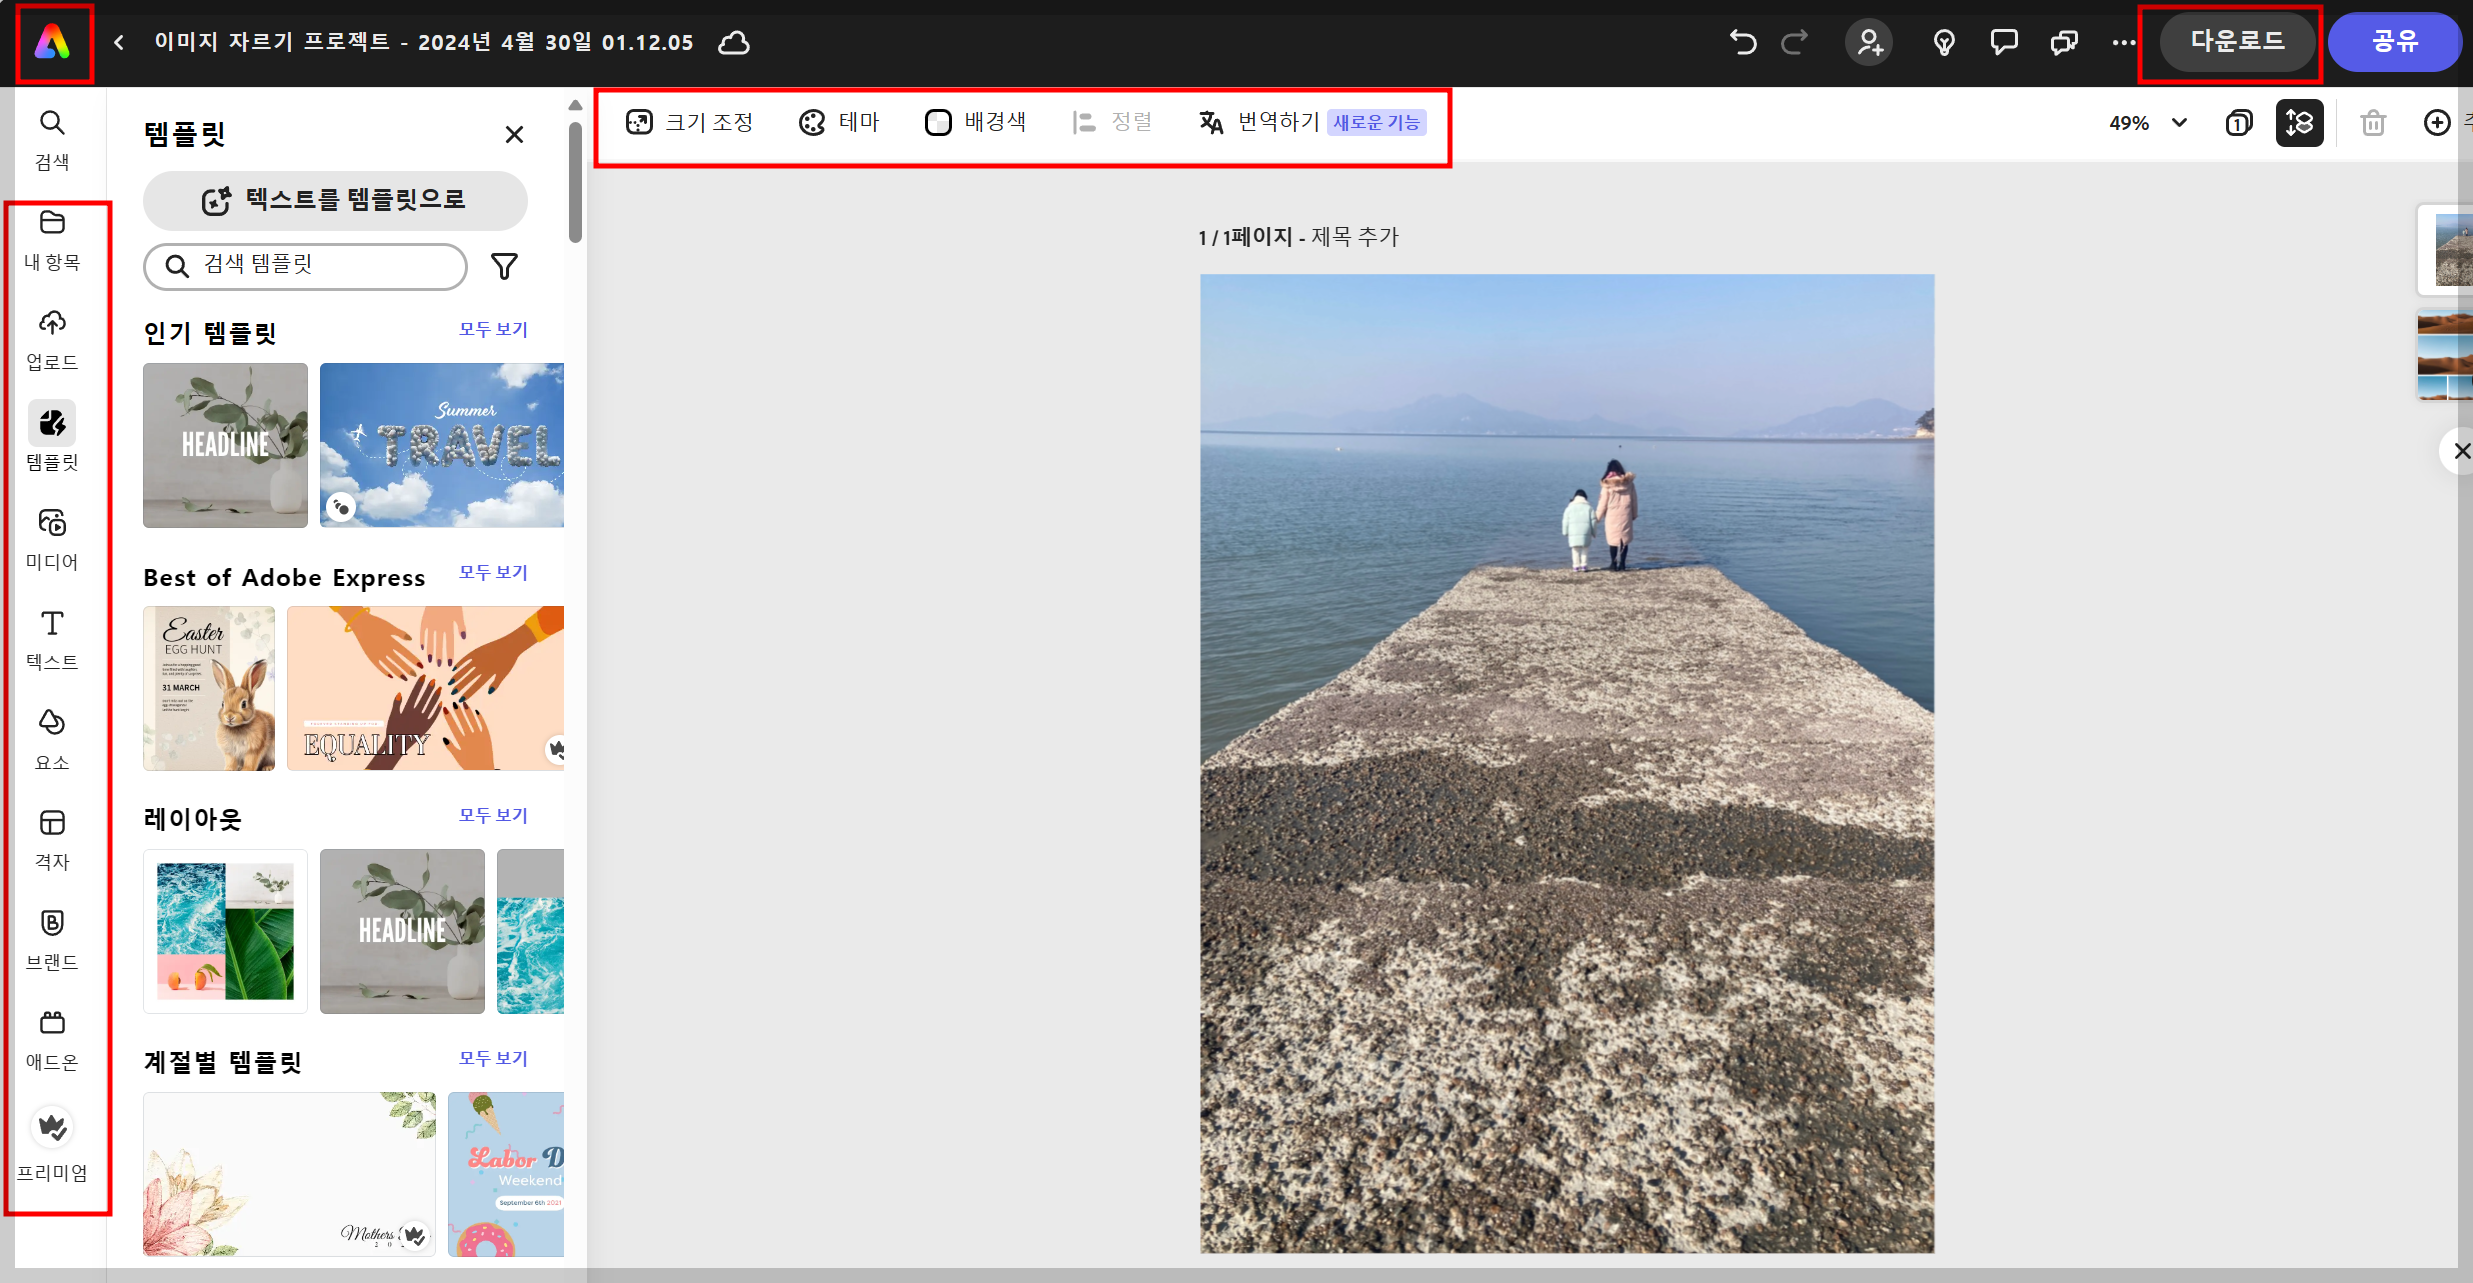Open the 크기 조정 resize tool

[x=689, y=123]
